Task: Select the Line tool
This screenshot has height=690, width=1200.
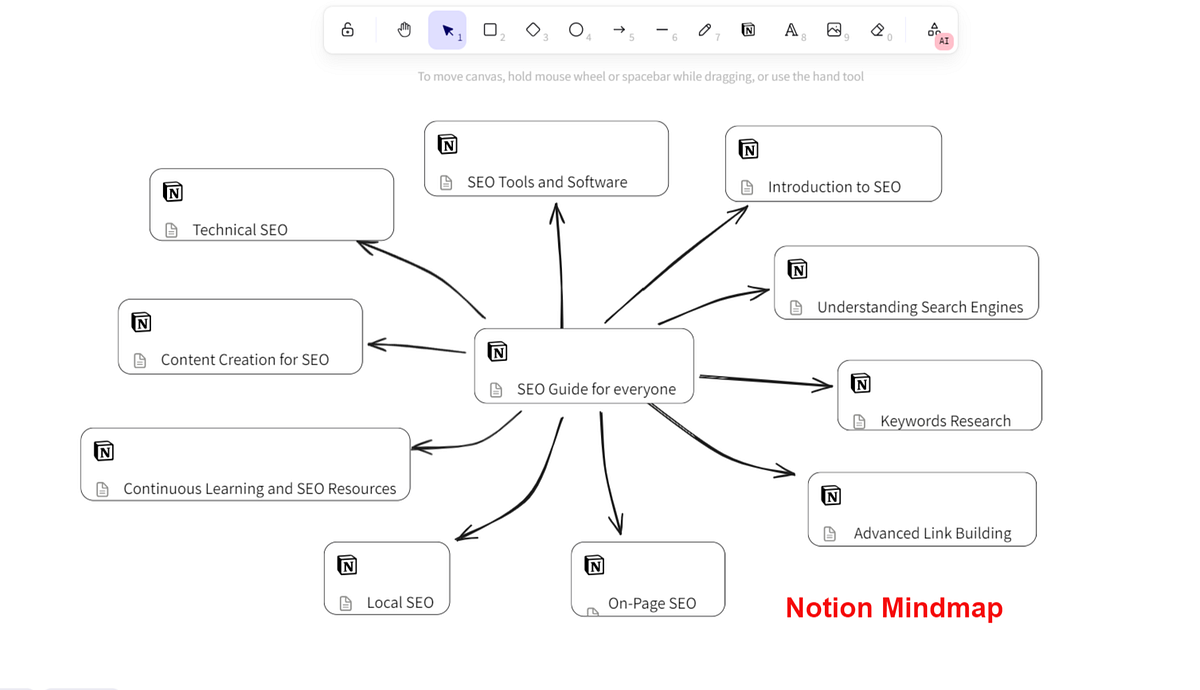Action: click(663, 30)
